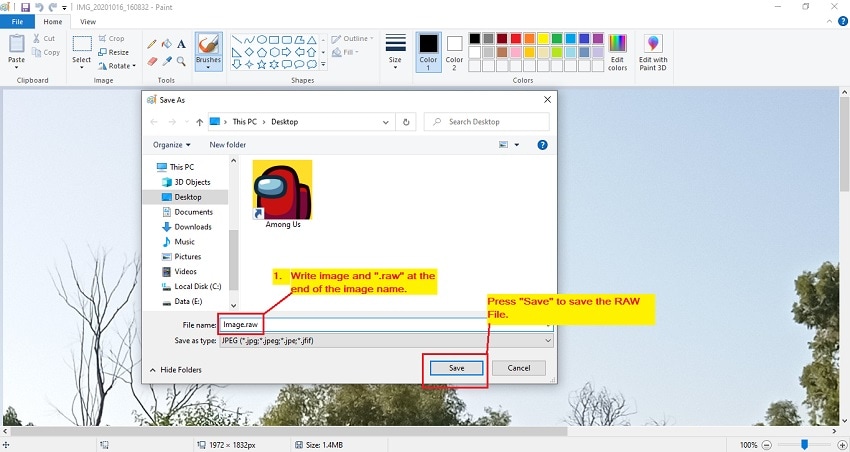Open Edit colors palette
The image size is (850, 452).
pyautogui.click(x=617, y=52)
